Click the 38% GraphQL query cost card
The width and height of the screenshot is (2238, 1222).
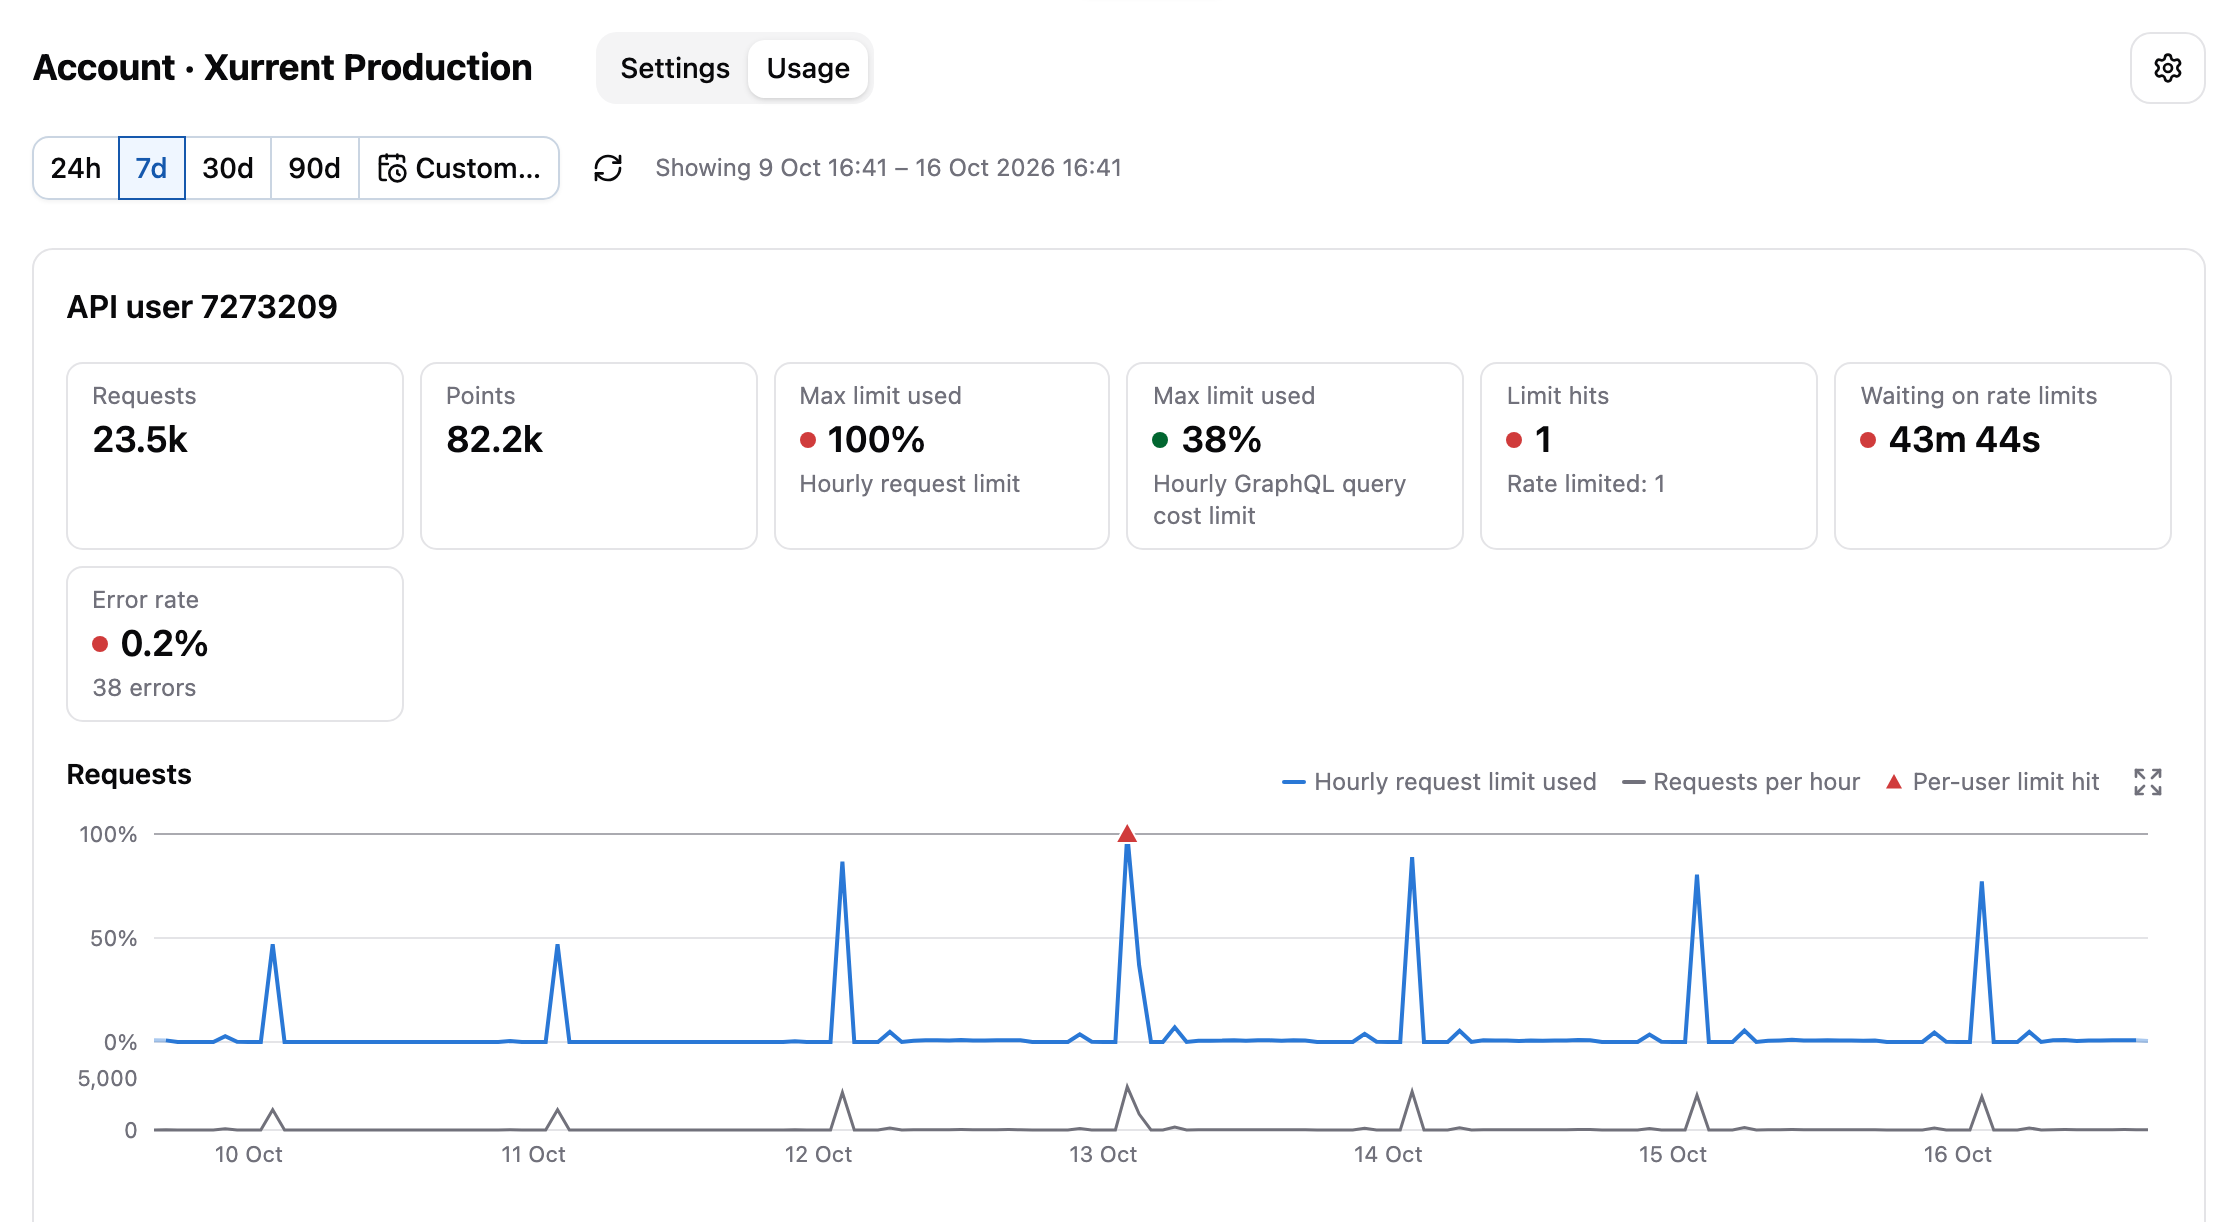click(1295, 456)
